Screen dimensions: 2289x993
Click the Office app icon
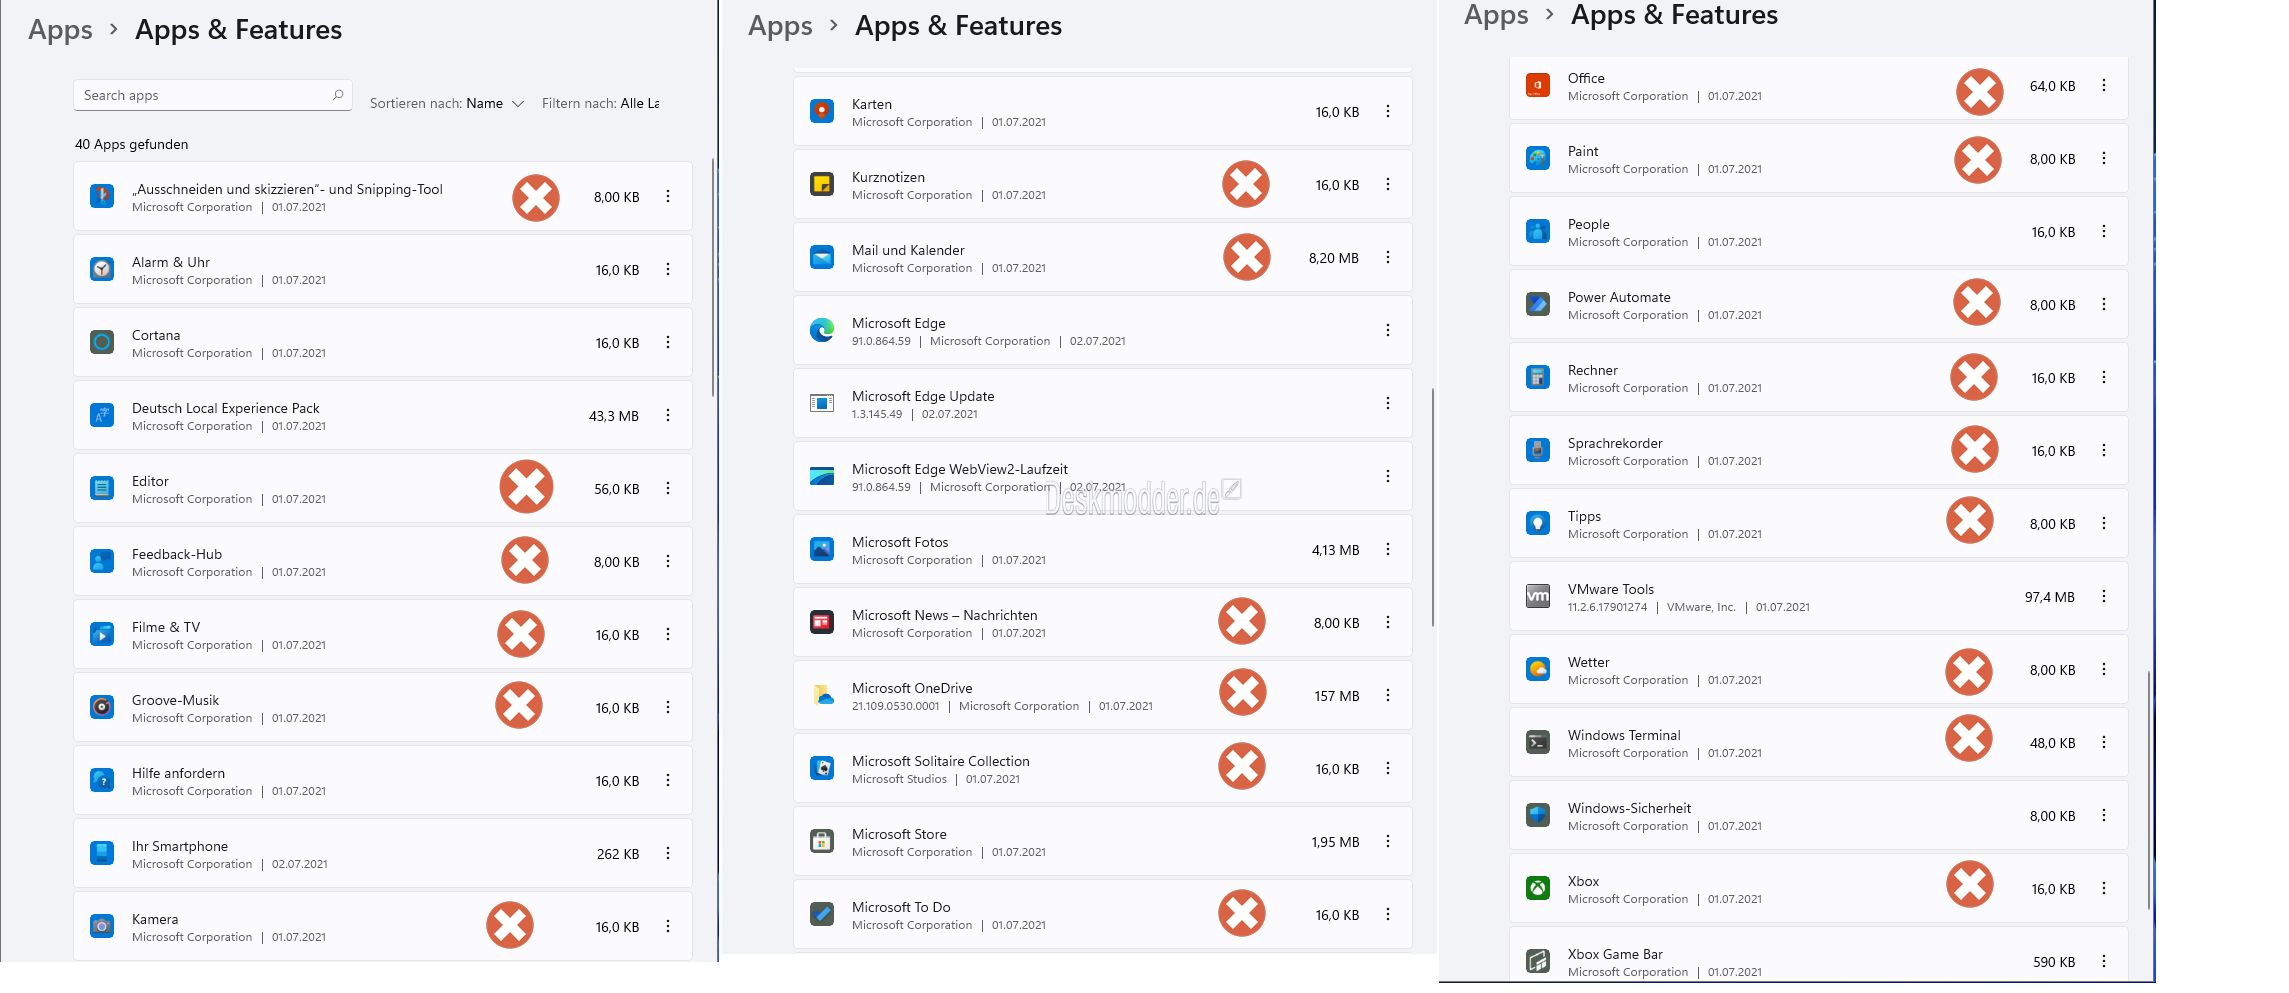pos(1538,85)
